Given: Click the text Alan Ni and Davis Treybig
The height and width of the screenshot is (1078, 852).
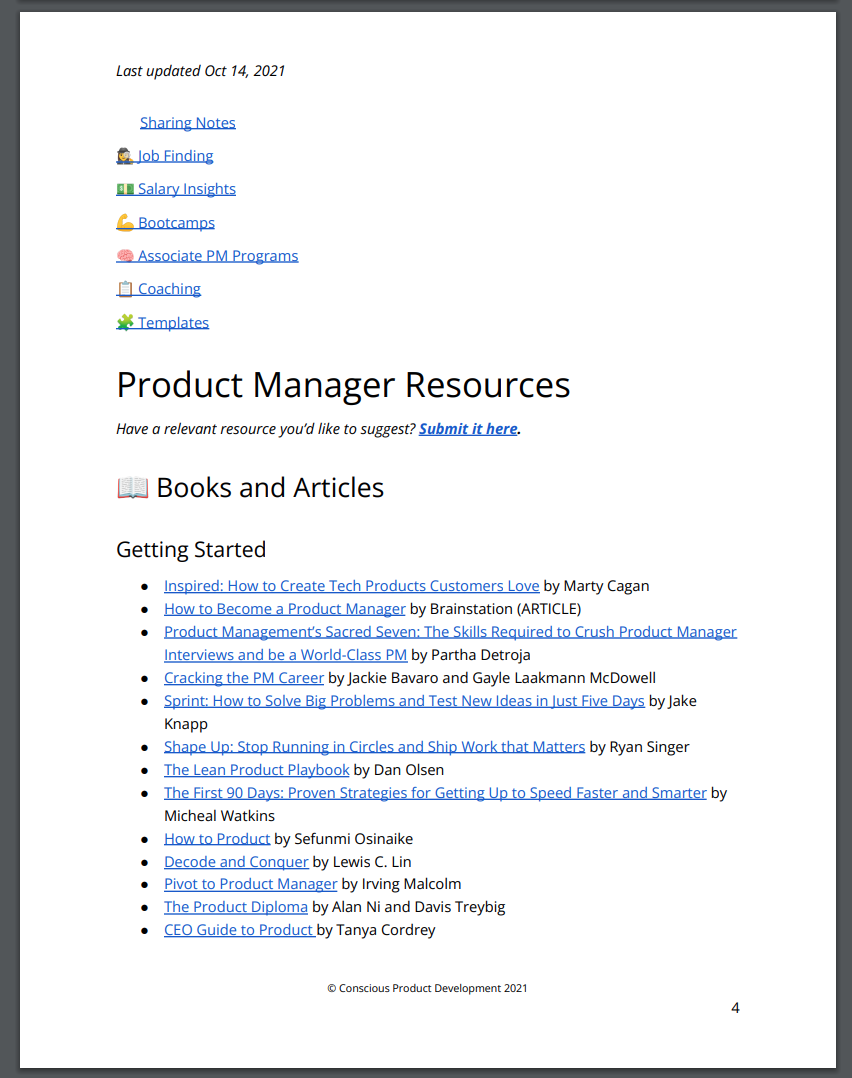Looking at the screenshot, I should (418, 908).
